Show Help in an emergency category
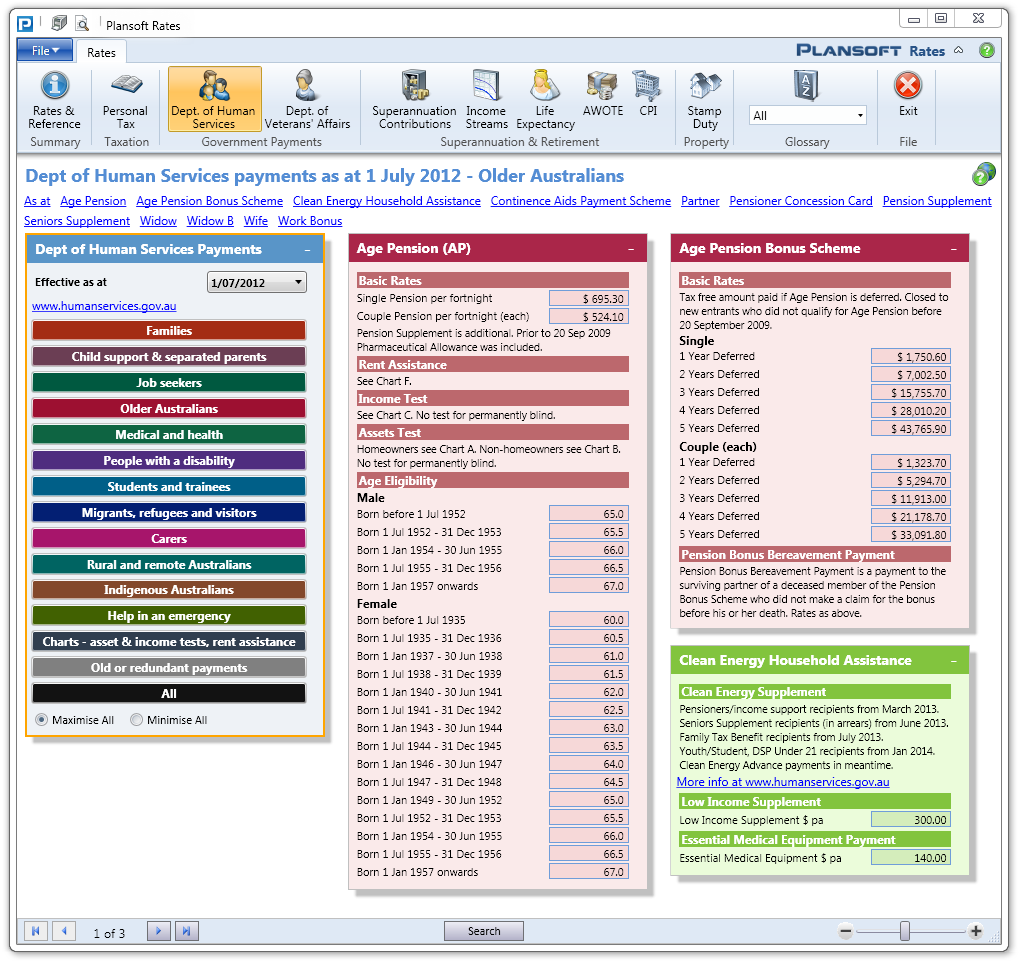Image resolution: width=1019 pixels, height=962 pixels. click(x=169, y=616)
